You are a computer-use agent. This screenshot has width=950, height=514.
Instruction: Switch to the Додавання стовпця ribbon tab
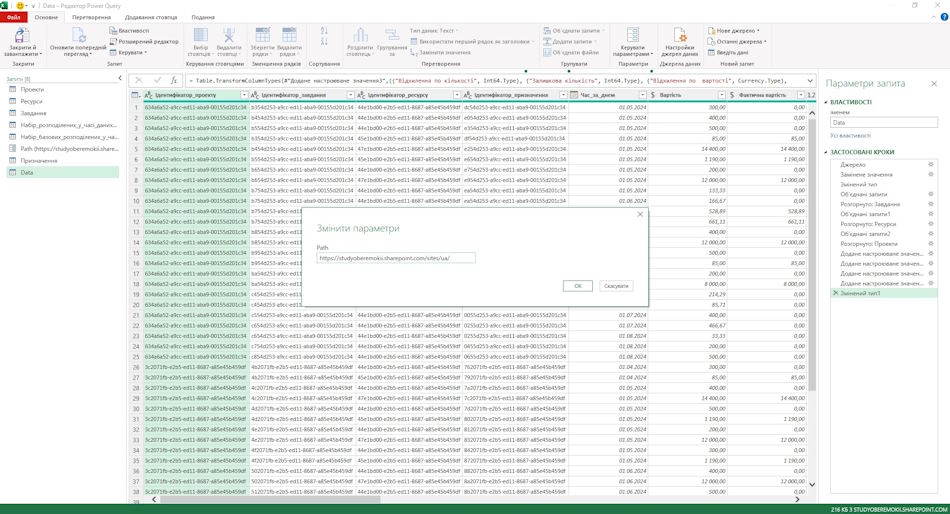click(151, 17)
